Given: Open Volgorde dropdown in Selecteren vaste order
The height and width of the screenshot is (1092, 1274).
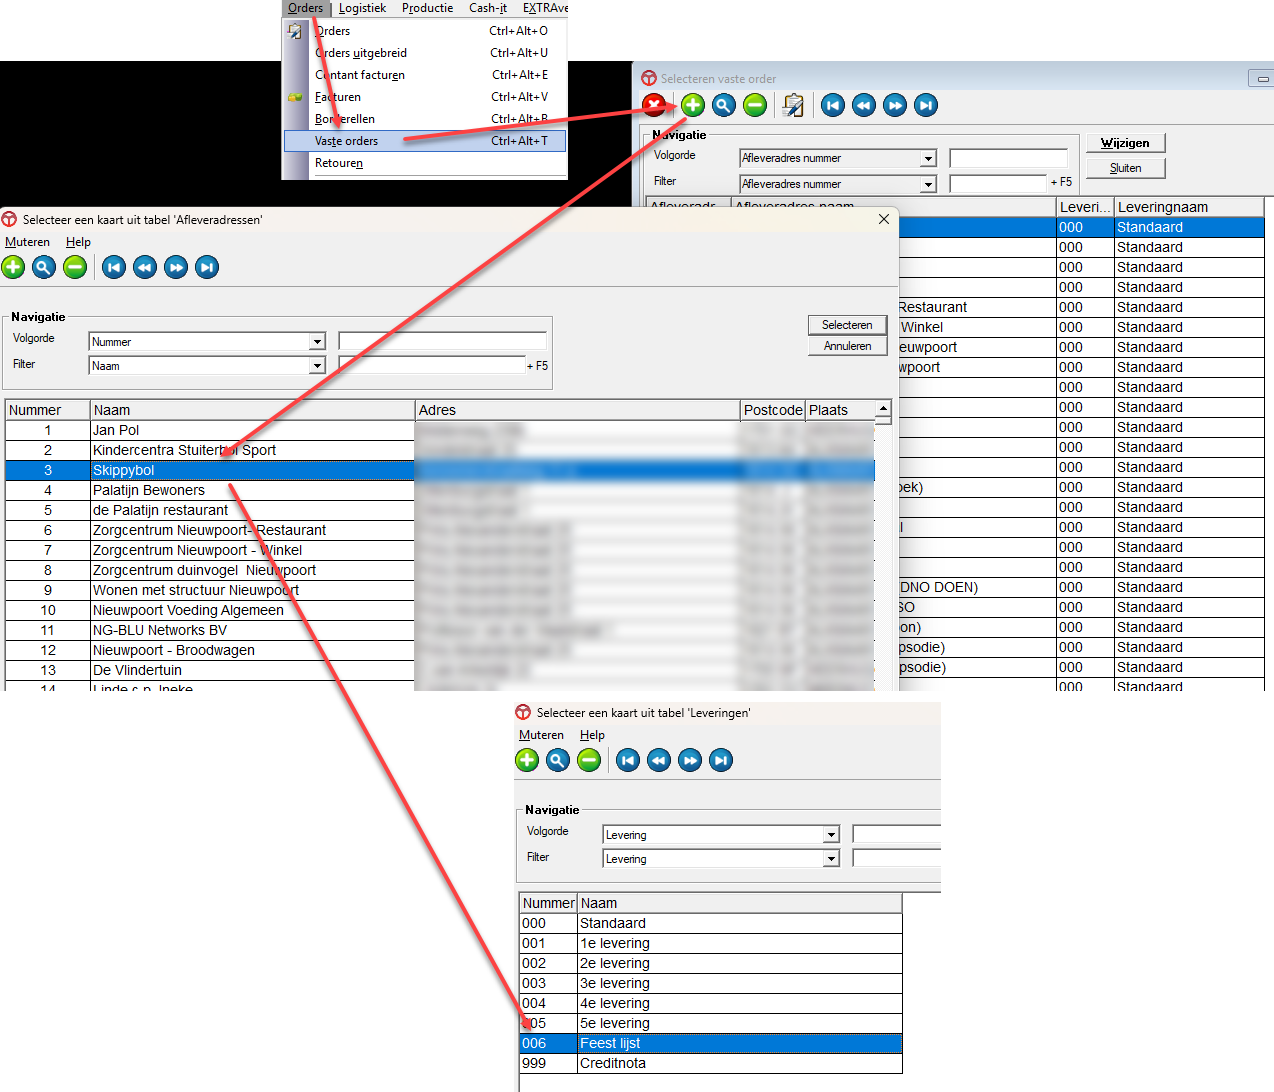Looking at the screenshot, I should pyautogui.click(x=928, y=158).
